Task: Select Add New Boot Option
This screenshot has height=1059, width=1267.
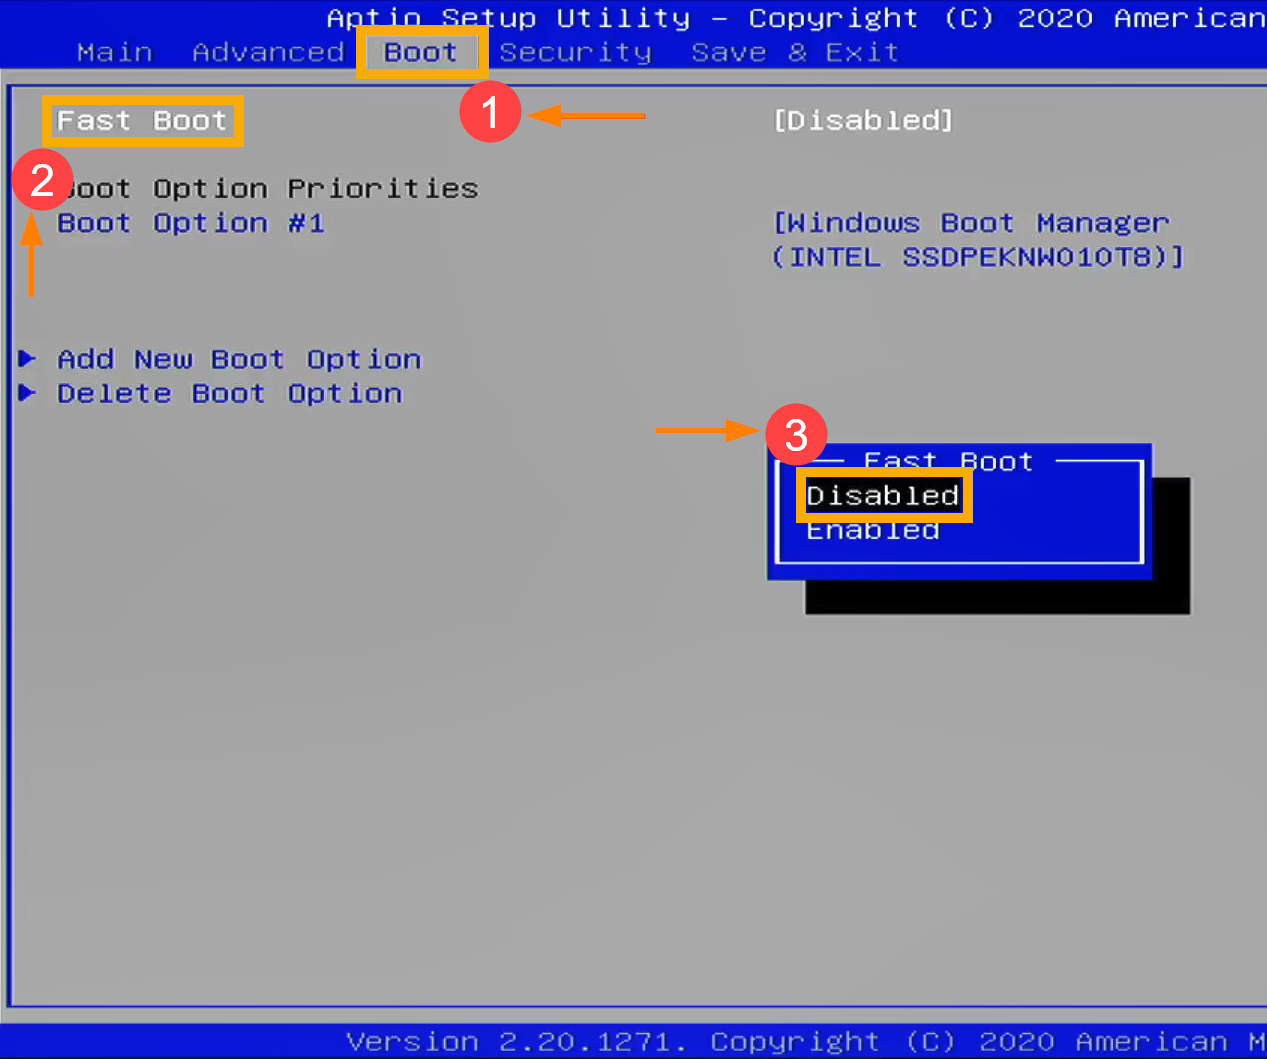Action: tap(238, 359)
